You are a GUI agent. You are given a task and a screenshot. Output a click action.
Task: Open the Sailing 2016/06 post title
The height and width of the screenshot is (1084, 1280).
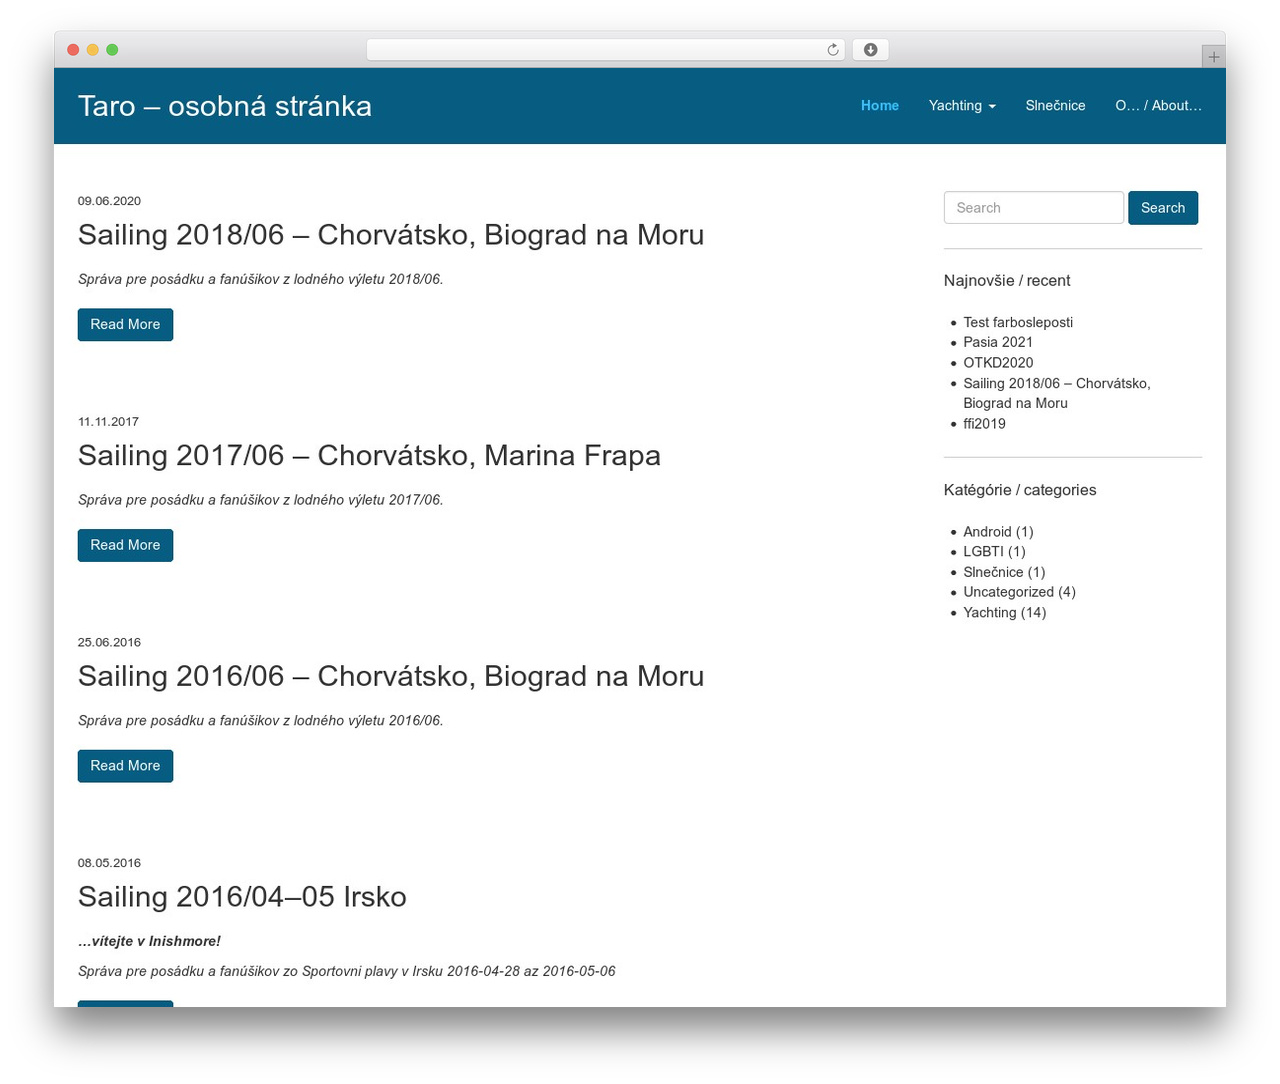coord(391,677)
